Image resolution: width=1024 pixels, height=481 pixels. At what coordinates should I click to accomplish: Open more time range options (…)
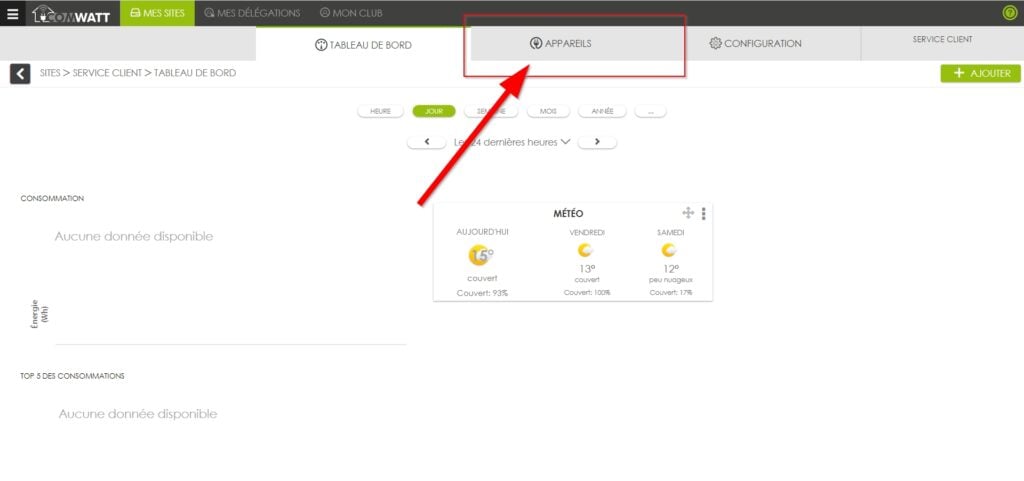pos(650,111)
